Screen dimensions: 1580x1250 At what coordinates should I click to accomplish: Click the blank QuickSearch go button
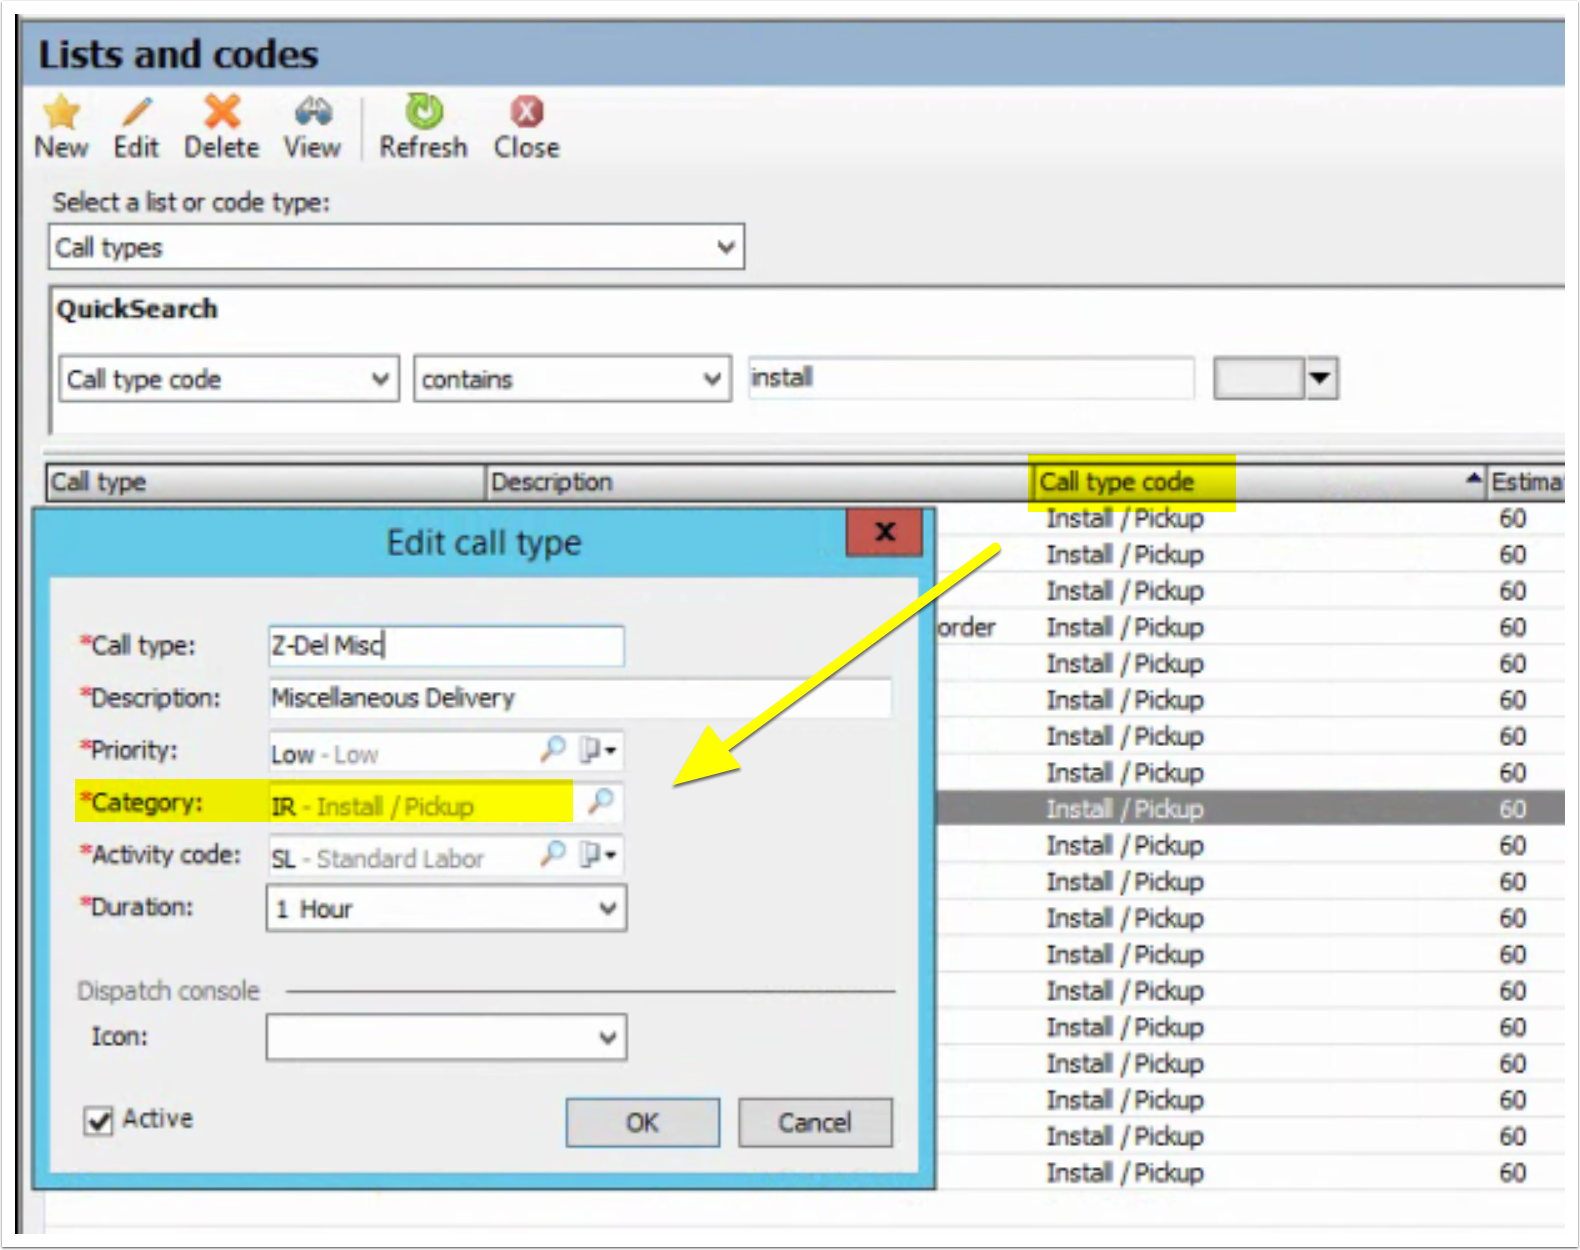click(1259, 378)
